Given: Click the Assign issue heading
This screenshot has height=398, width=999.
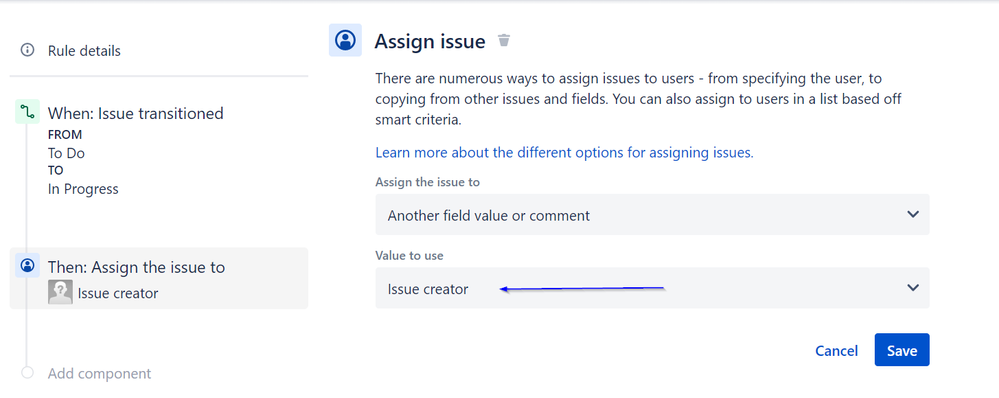Looking at the screenshot, I should (x=429, y=41).
